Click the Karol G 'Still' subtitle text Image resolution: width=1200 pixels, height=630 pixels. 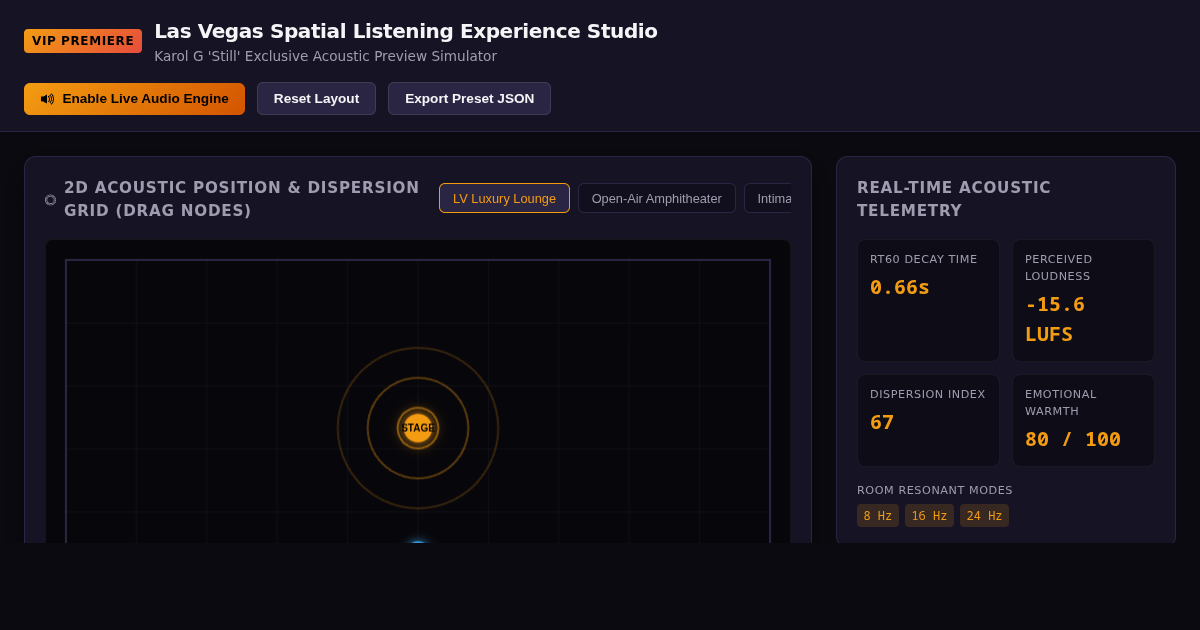325,56
